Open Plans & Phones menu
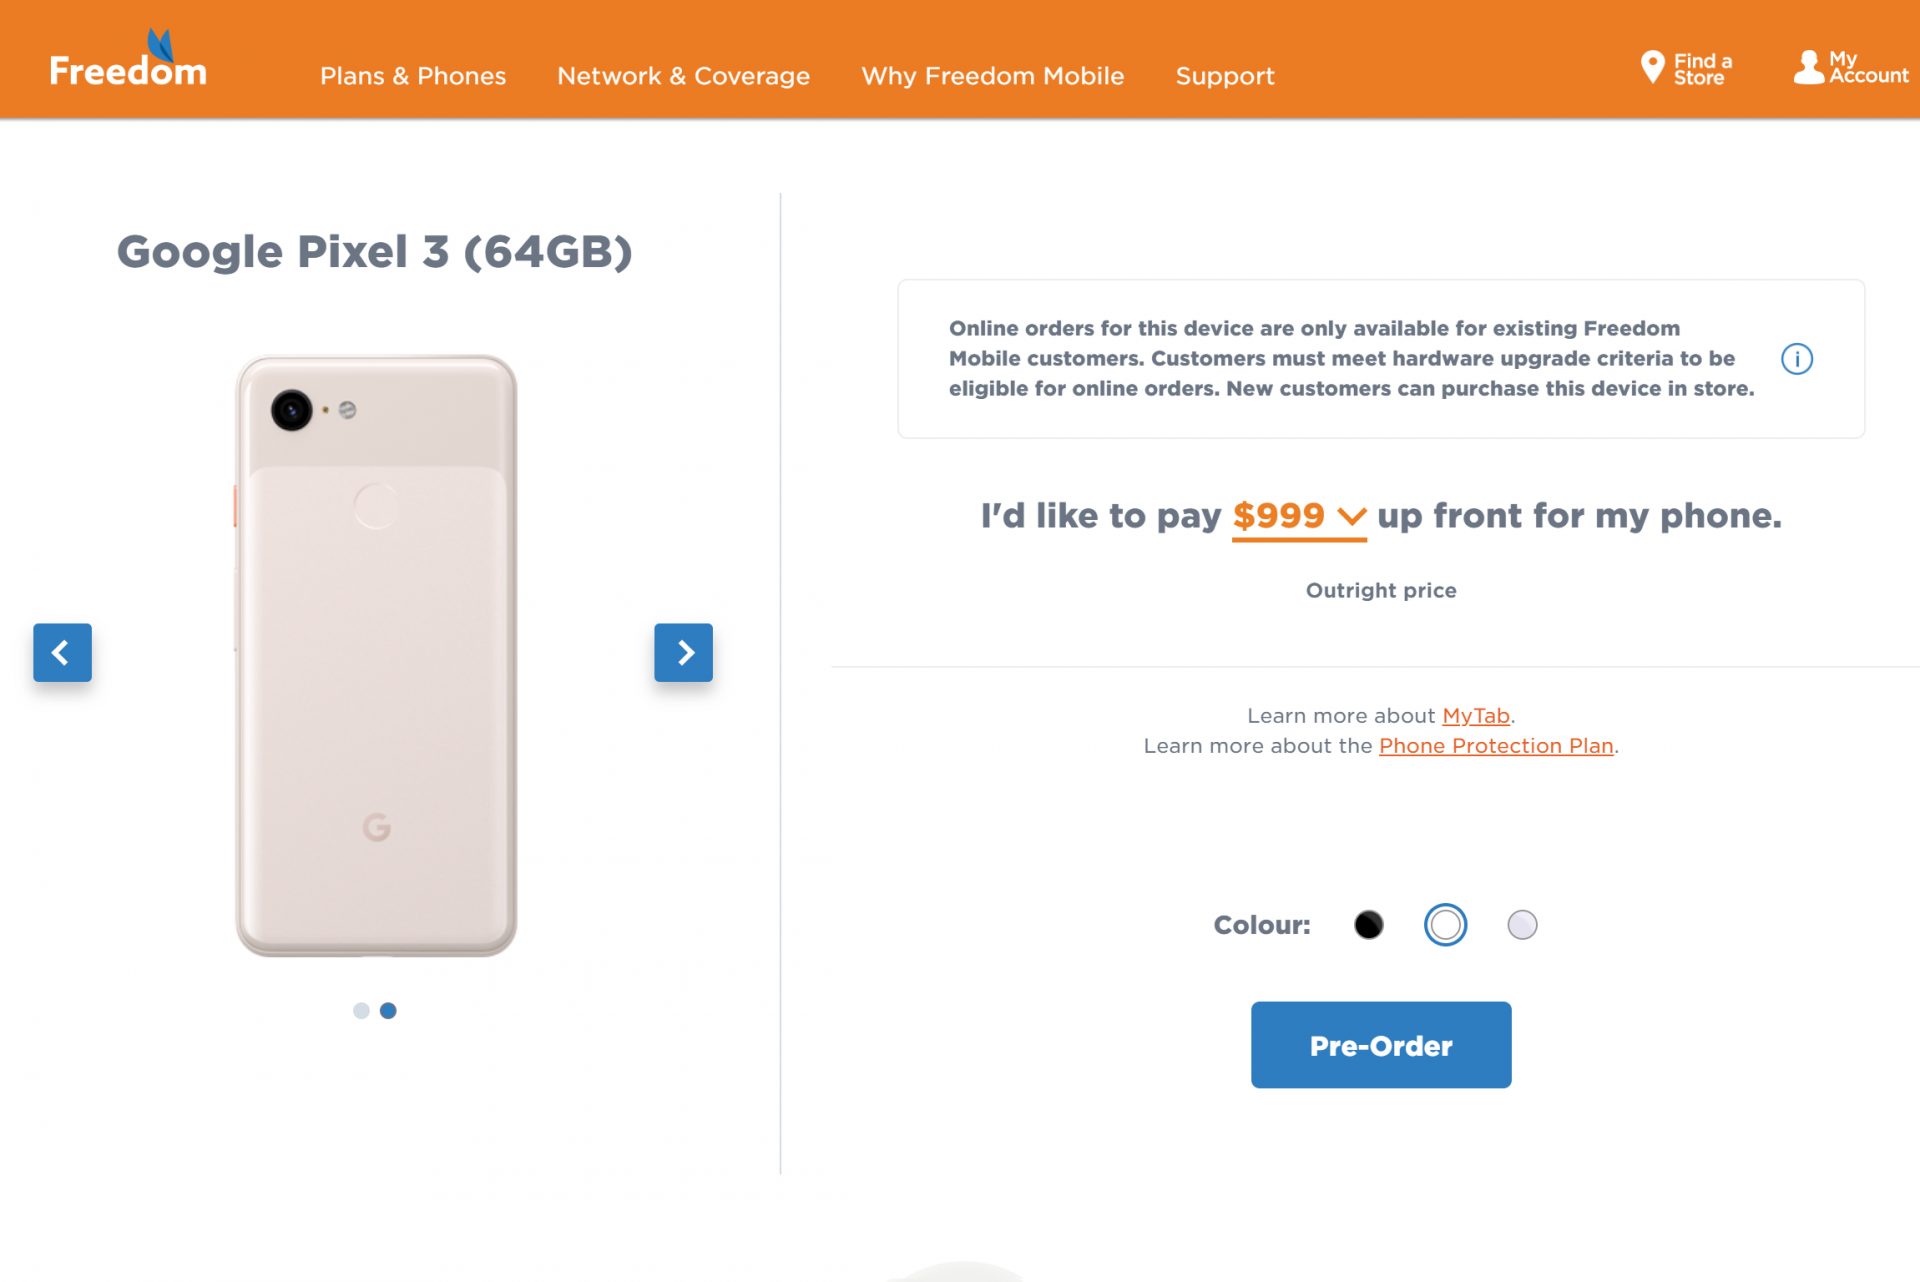The height and width of the screenshot is (1282, 1920). point(413,76)
